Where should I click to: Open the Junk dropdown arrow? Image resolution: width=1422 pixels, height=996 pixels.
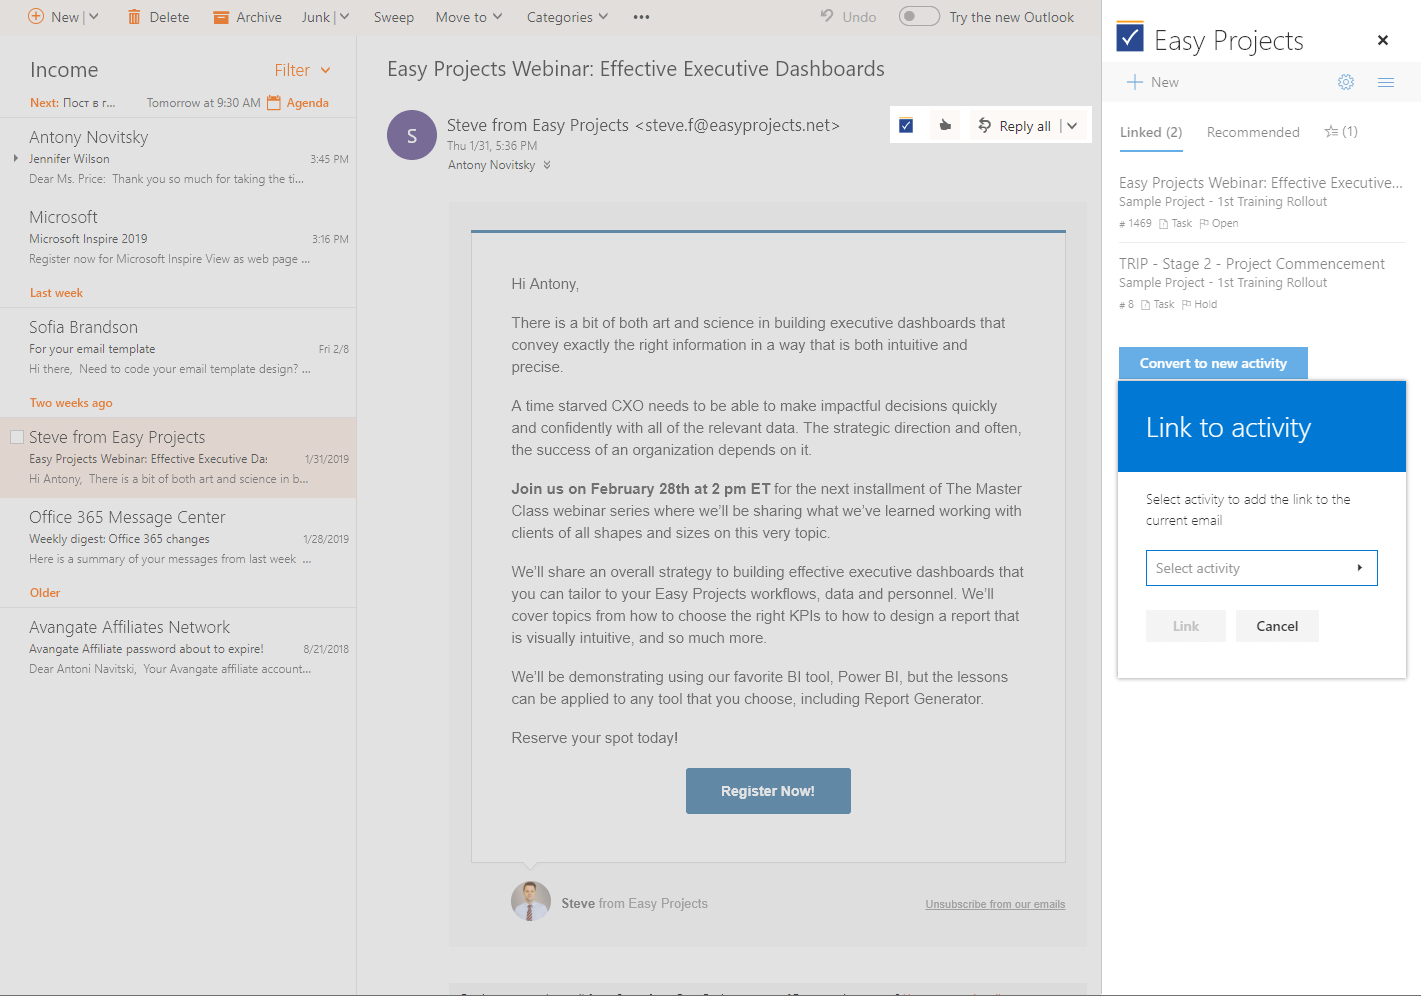click(x=344, y=16)
